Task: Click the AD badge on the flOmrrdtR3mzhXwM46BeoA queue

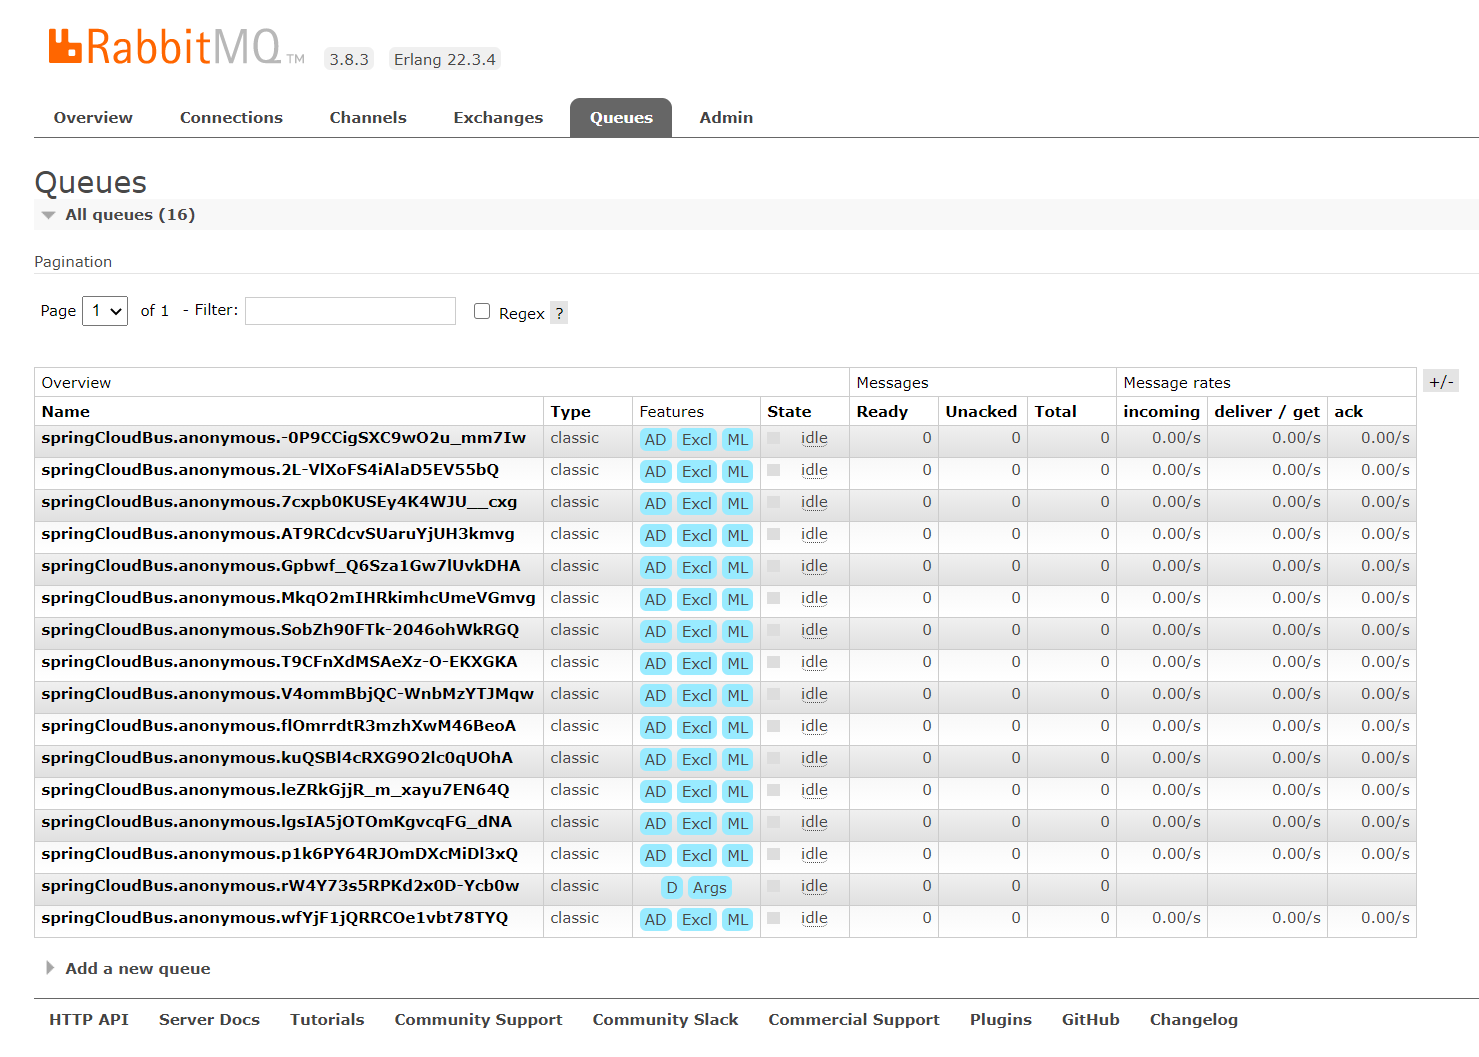Action: point(656,728)
